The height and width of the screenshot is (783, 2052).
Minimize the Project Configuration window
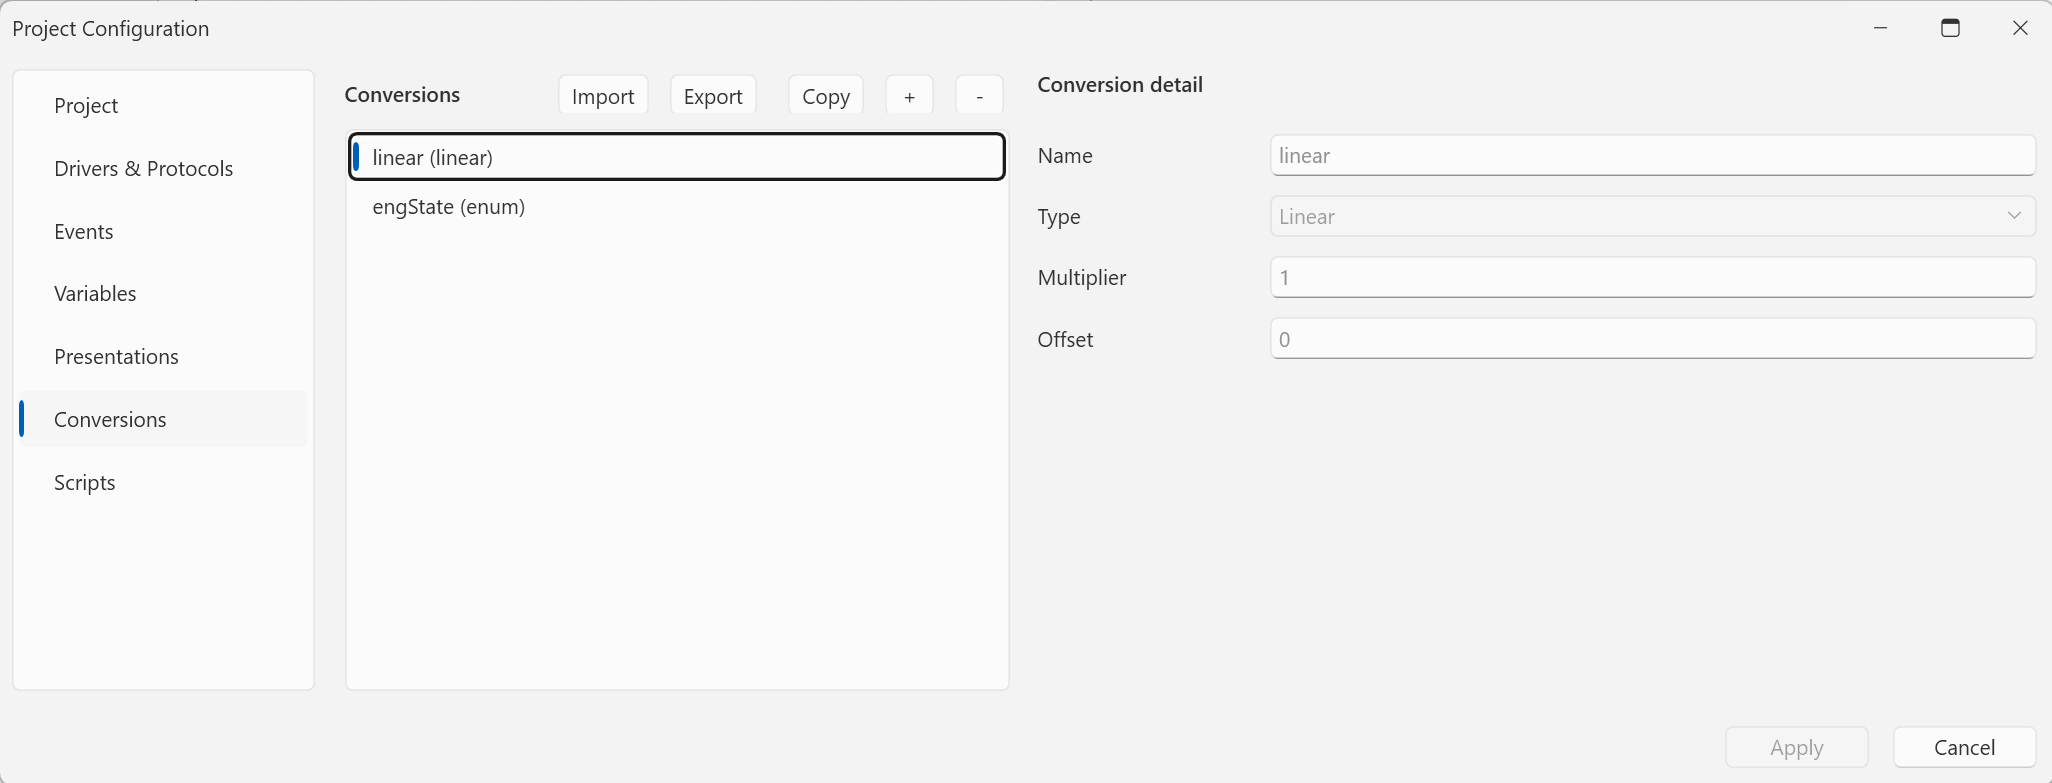tap(1880, 28)
